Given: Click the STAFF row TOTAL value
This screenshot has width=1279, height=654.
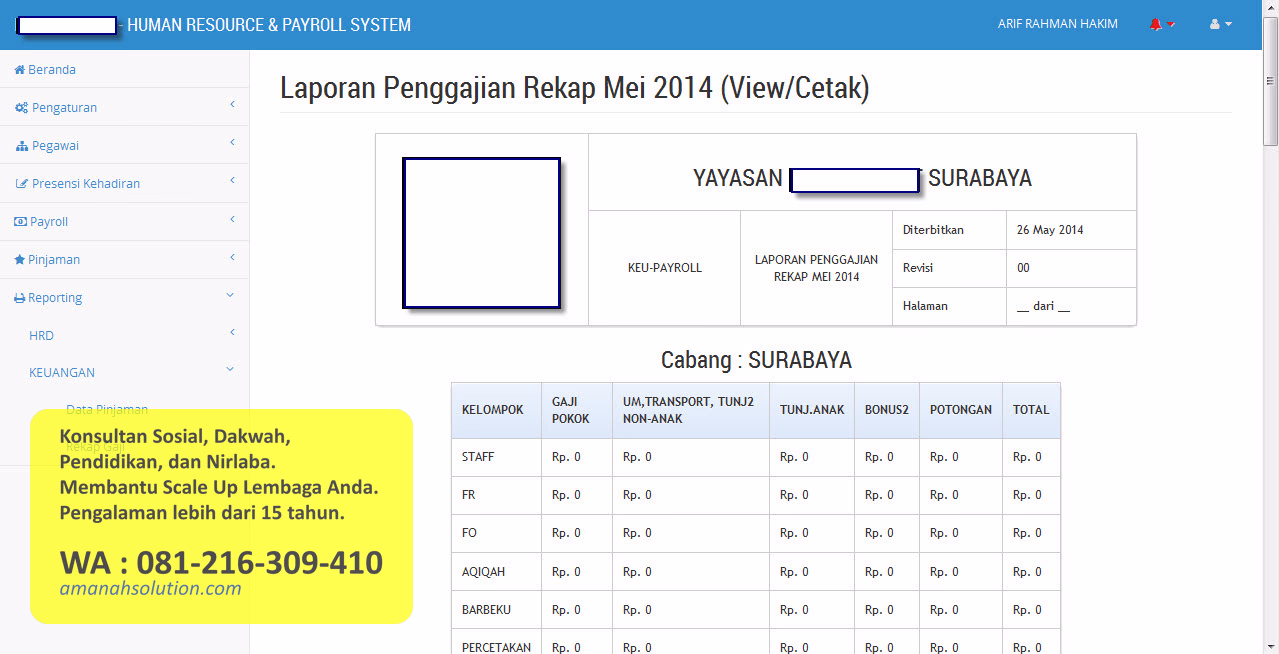Looking at the screenshot, I should [x=1027, y=457].
